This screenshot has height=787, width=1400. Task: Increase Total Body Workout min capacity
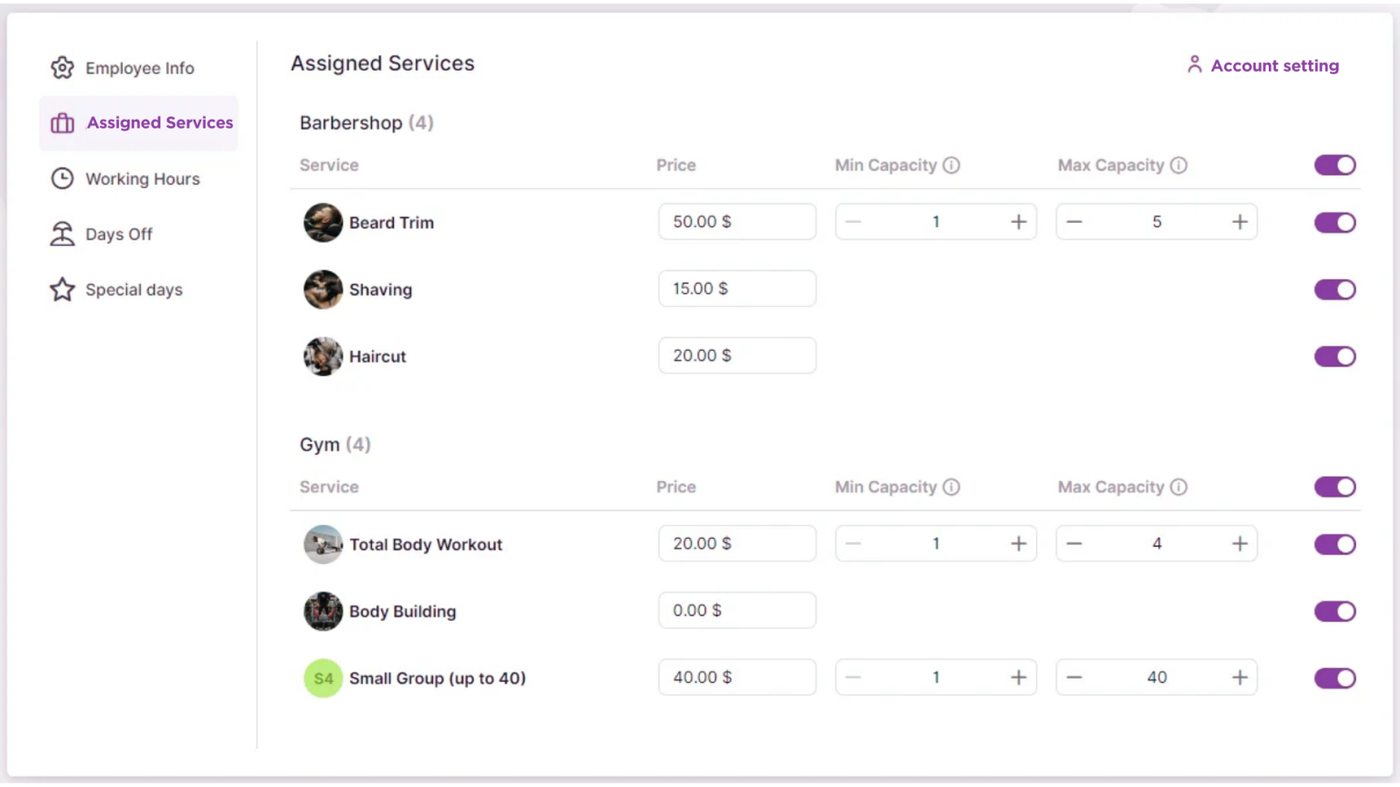tap(1018, 544)
